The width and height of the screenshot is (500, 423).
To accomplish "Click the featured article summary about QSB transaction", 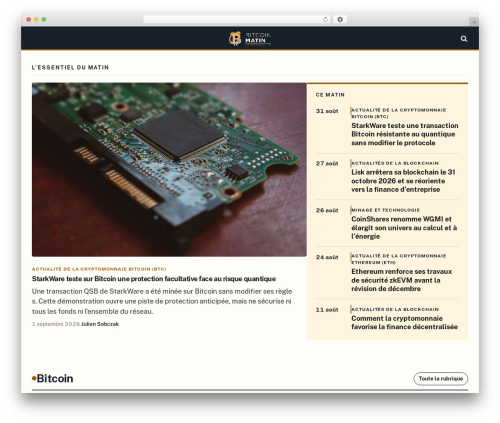I will click(162, 301).
